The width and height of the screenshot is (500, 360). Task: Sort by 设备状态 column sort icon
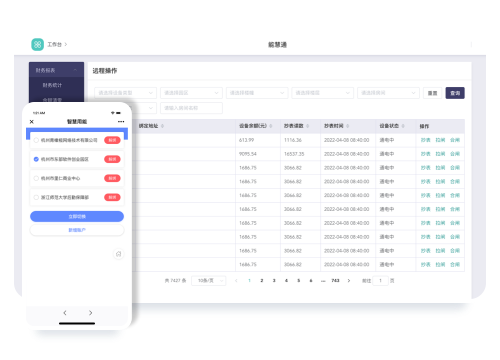click(x=403, y=126)
